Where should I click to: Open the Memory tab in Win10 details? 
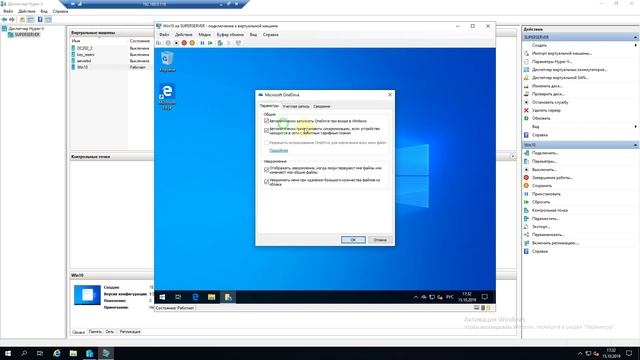point(95,332)
